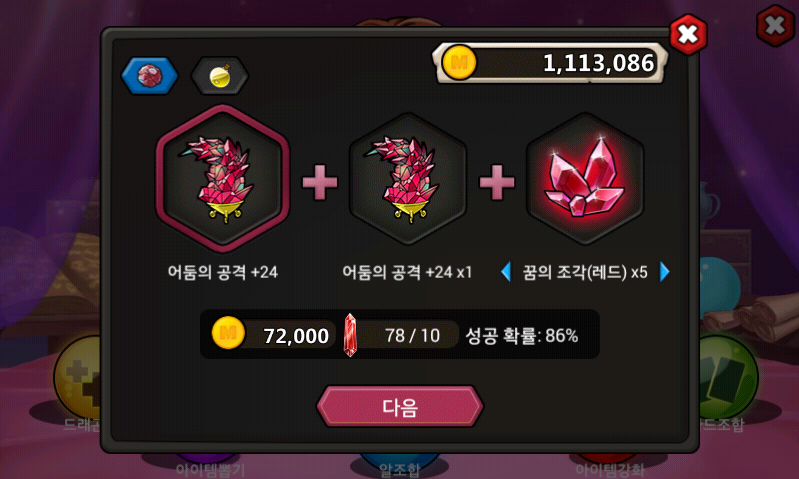Choose the second 어둠의 공격 +24 x1 material
799x479 pixels.
click(407, 178)
